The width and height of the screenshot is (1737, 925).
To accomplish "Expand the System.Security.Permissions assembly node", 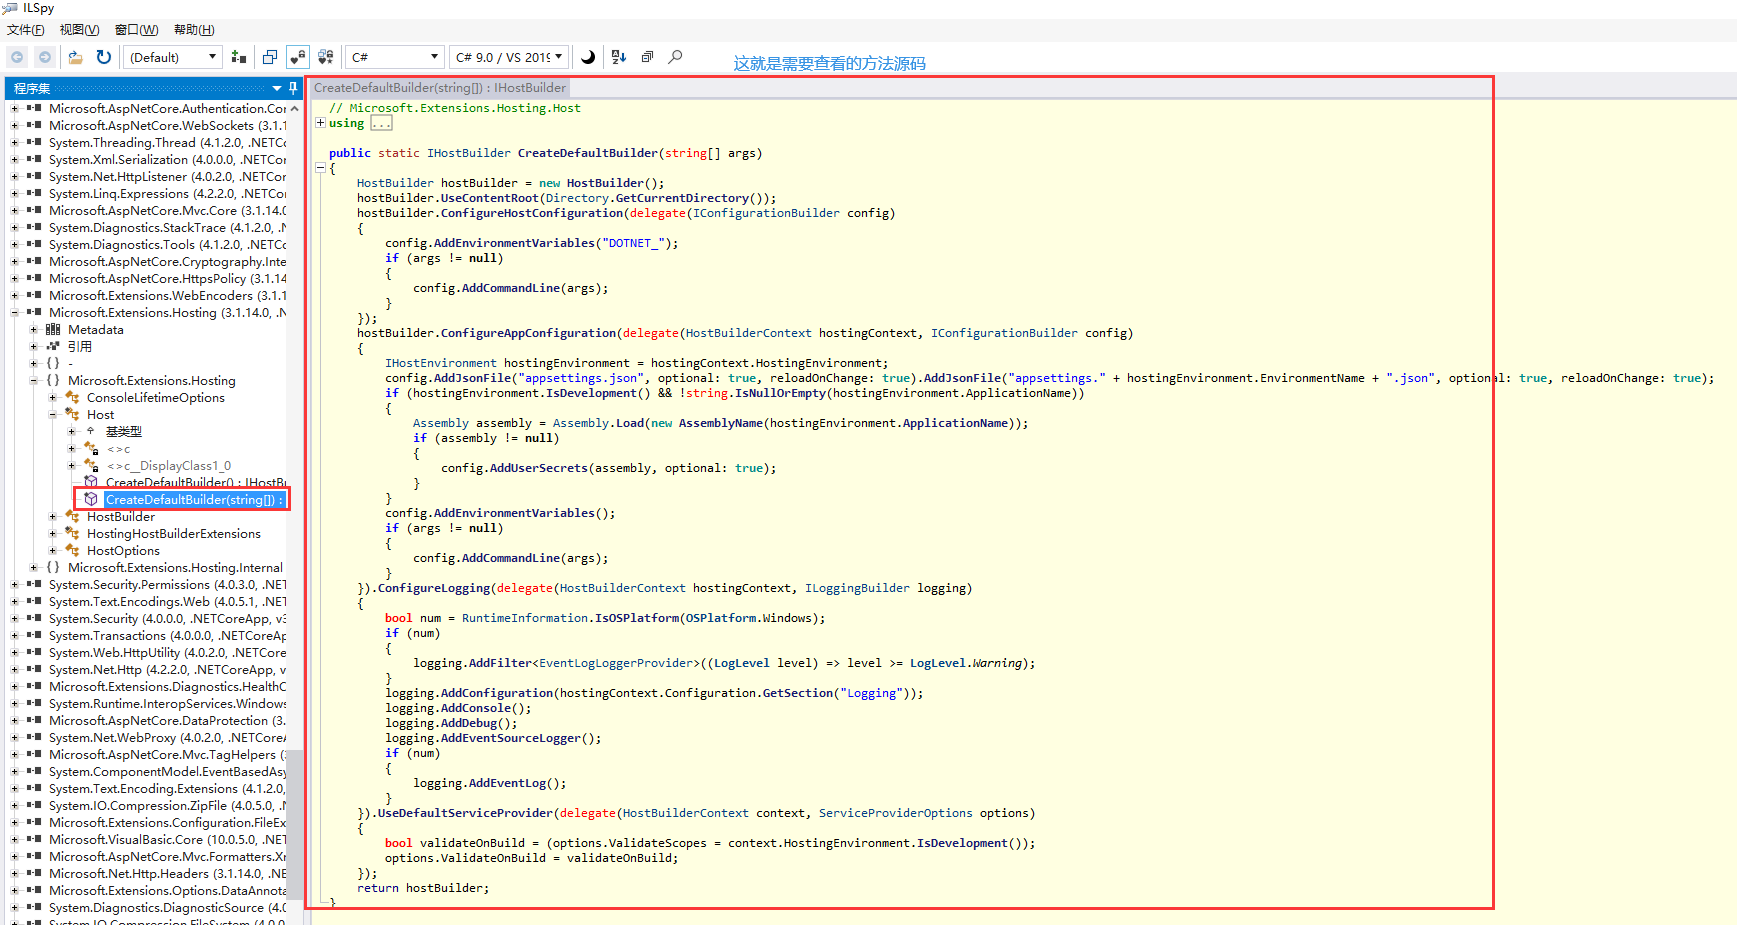I will [15, 584].
